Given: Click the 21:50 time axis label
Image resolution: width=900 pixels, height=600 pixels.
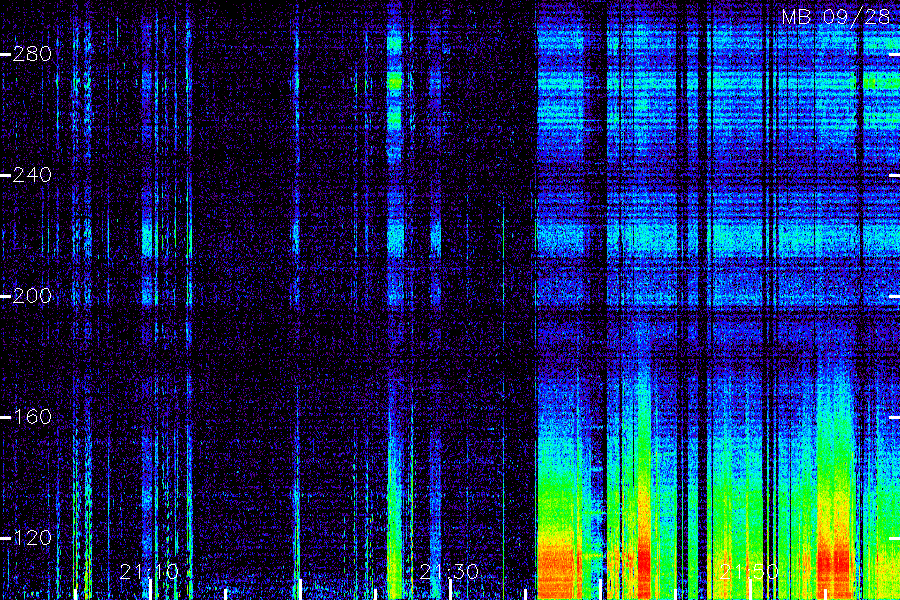Looking at the screenshot, I should coord(749,571).
